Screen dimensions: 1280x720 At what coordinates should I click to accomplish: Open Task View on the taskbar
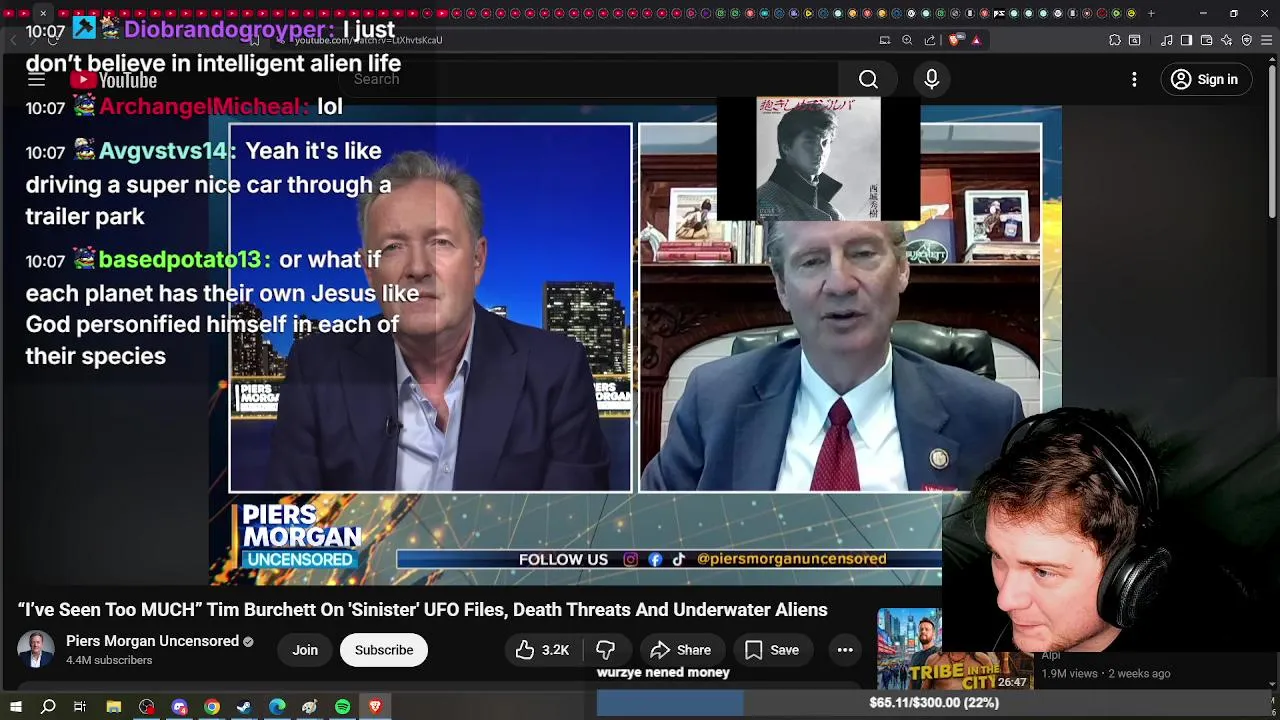[x=80, y=707]
